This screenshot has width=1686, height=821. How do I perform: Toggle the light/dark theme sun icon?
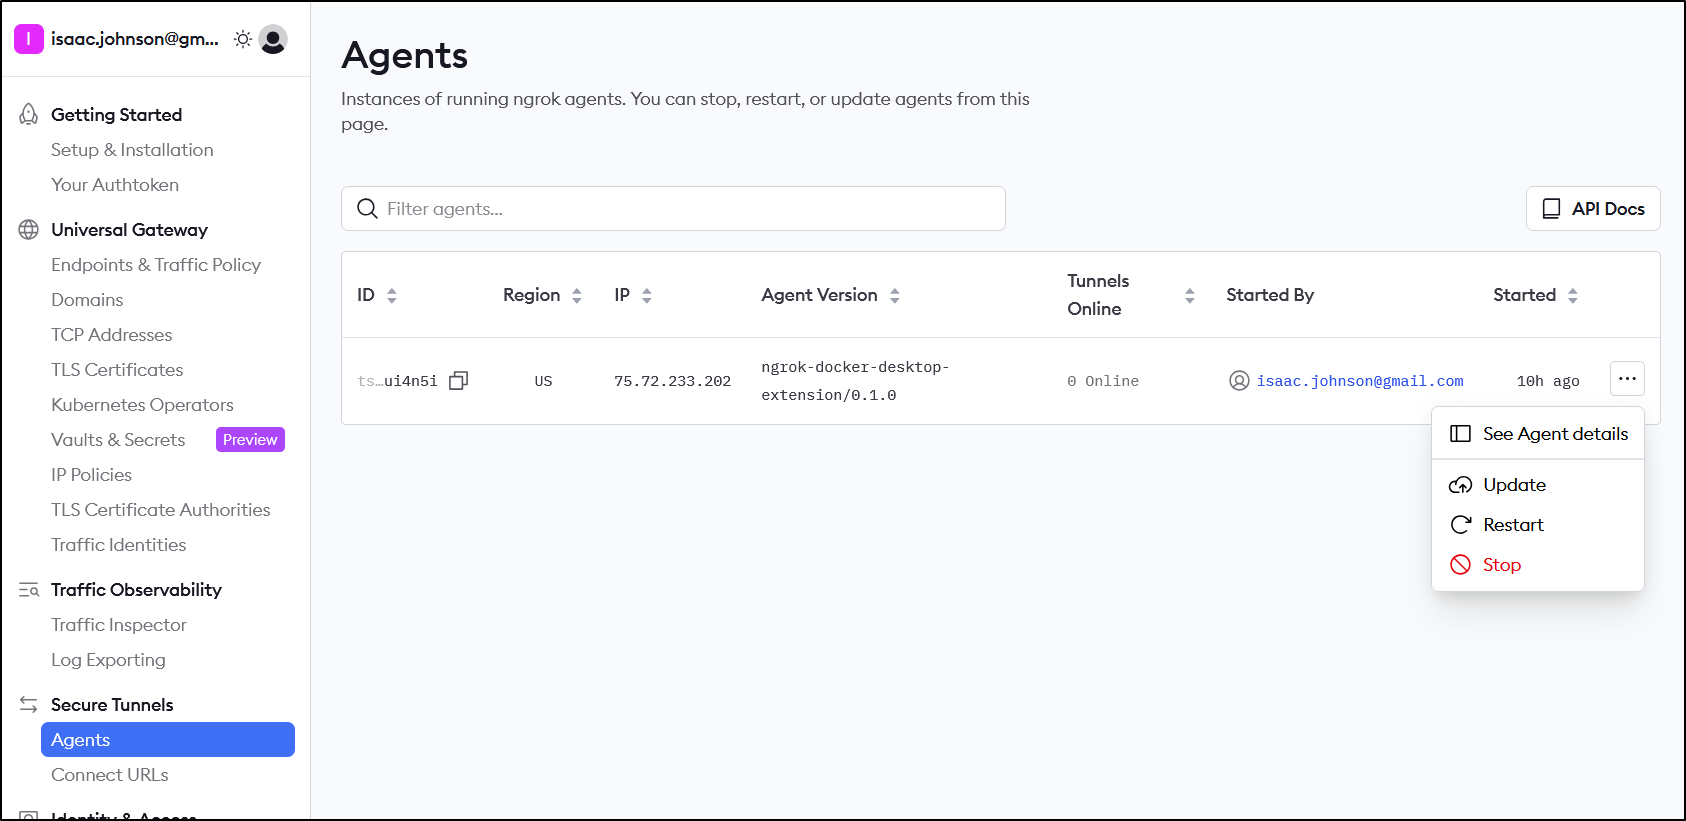pyautogui.click(x=242, y=39)
